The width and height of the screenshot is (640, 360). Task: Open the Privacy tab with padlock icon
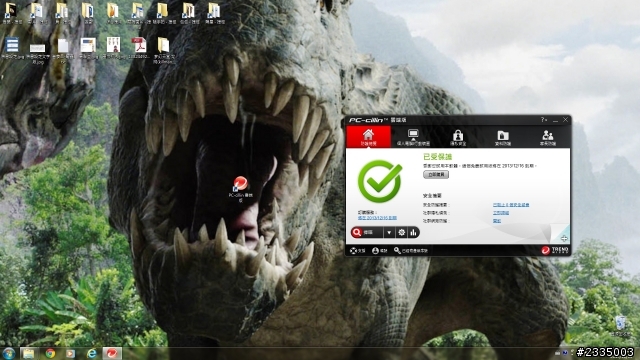pos(458,137)
